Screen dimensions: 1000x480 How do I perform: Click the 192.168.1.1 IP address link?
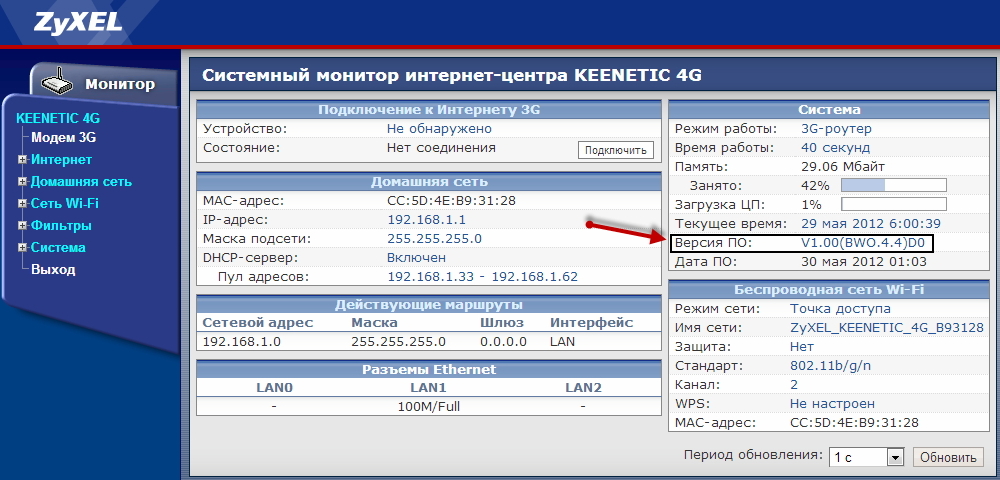click(426, 220)
